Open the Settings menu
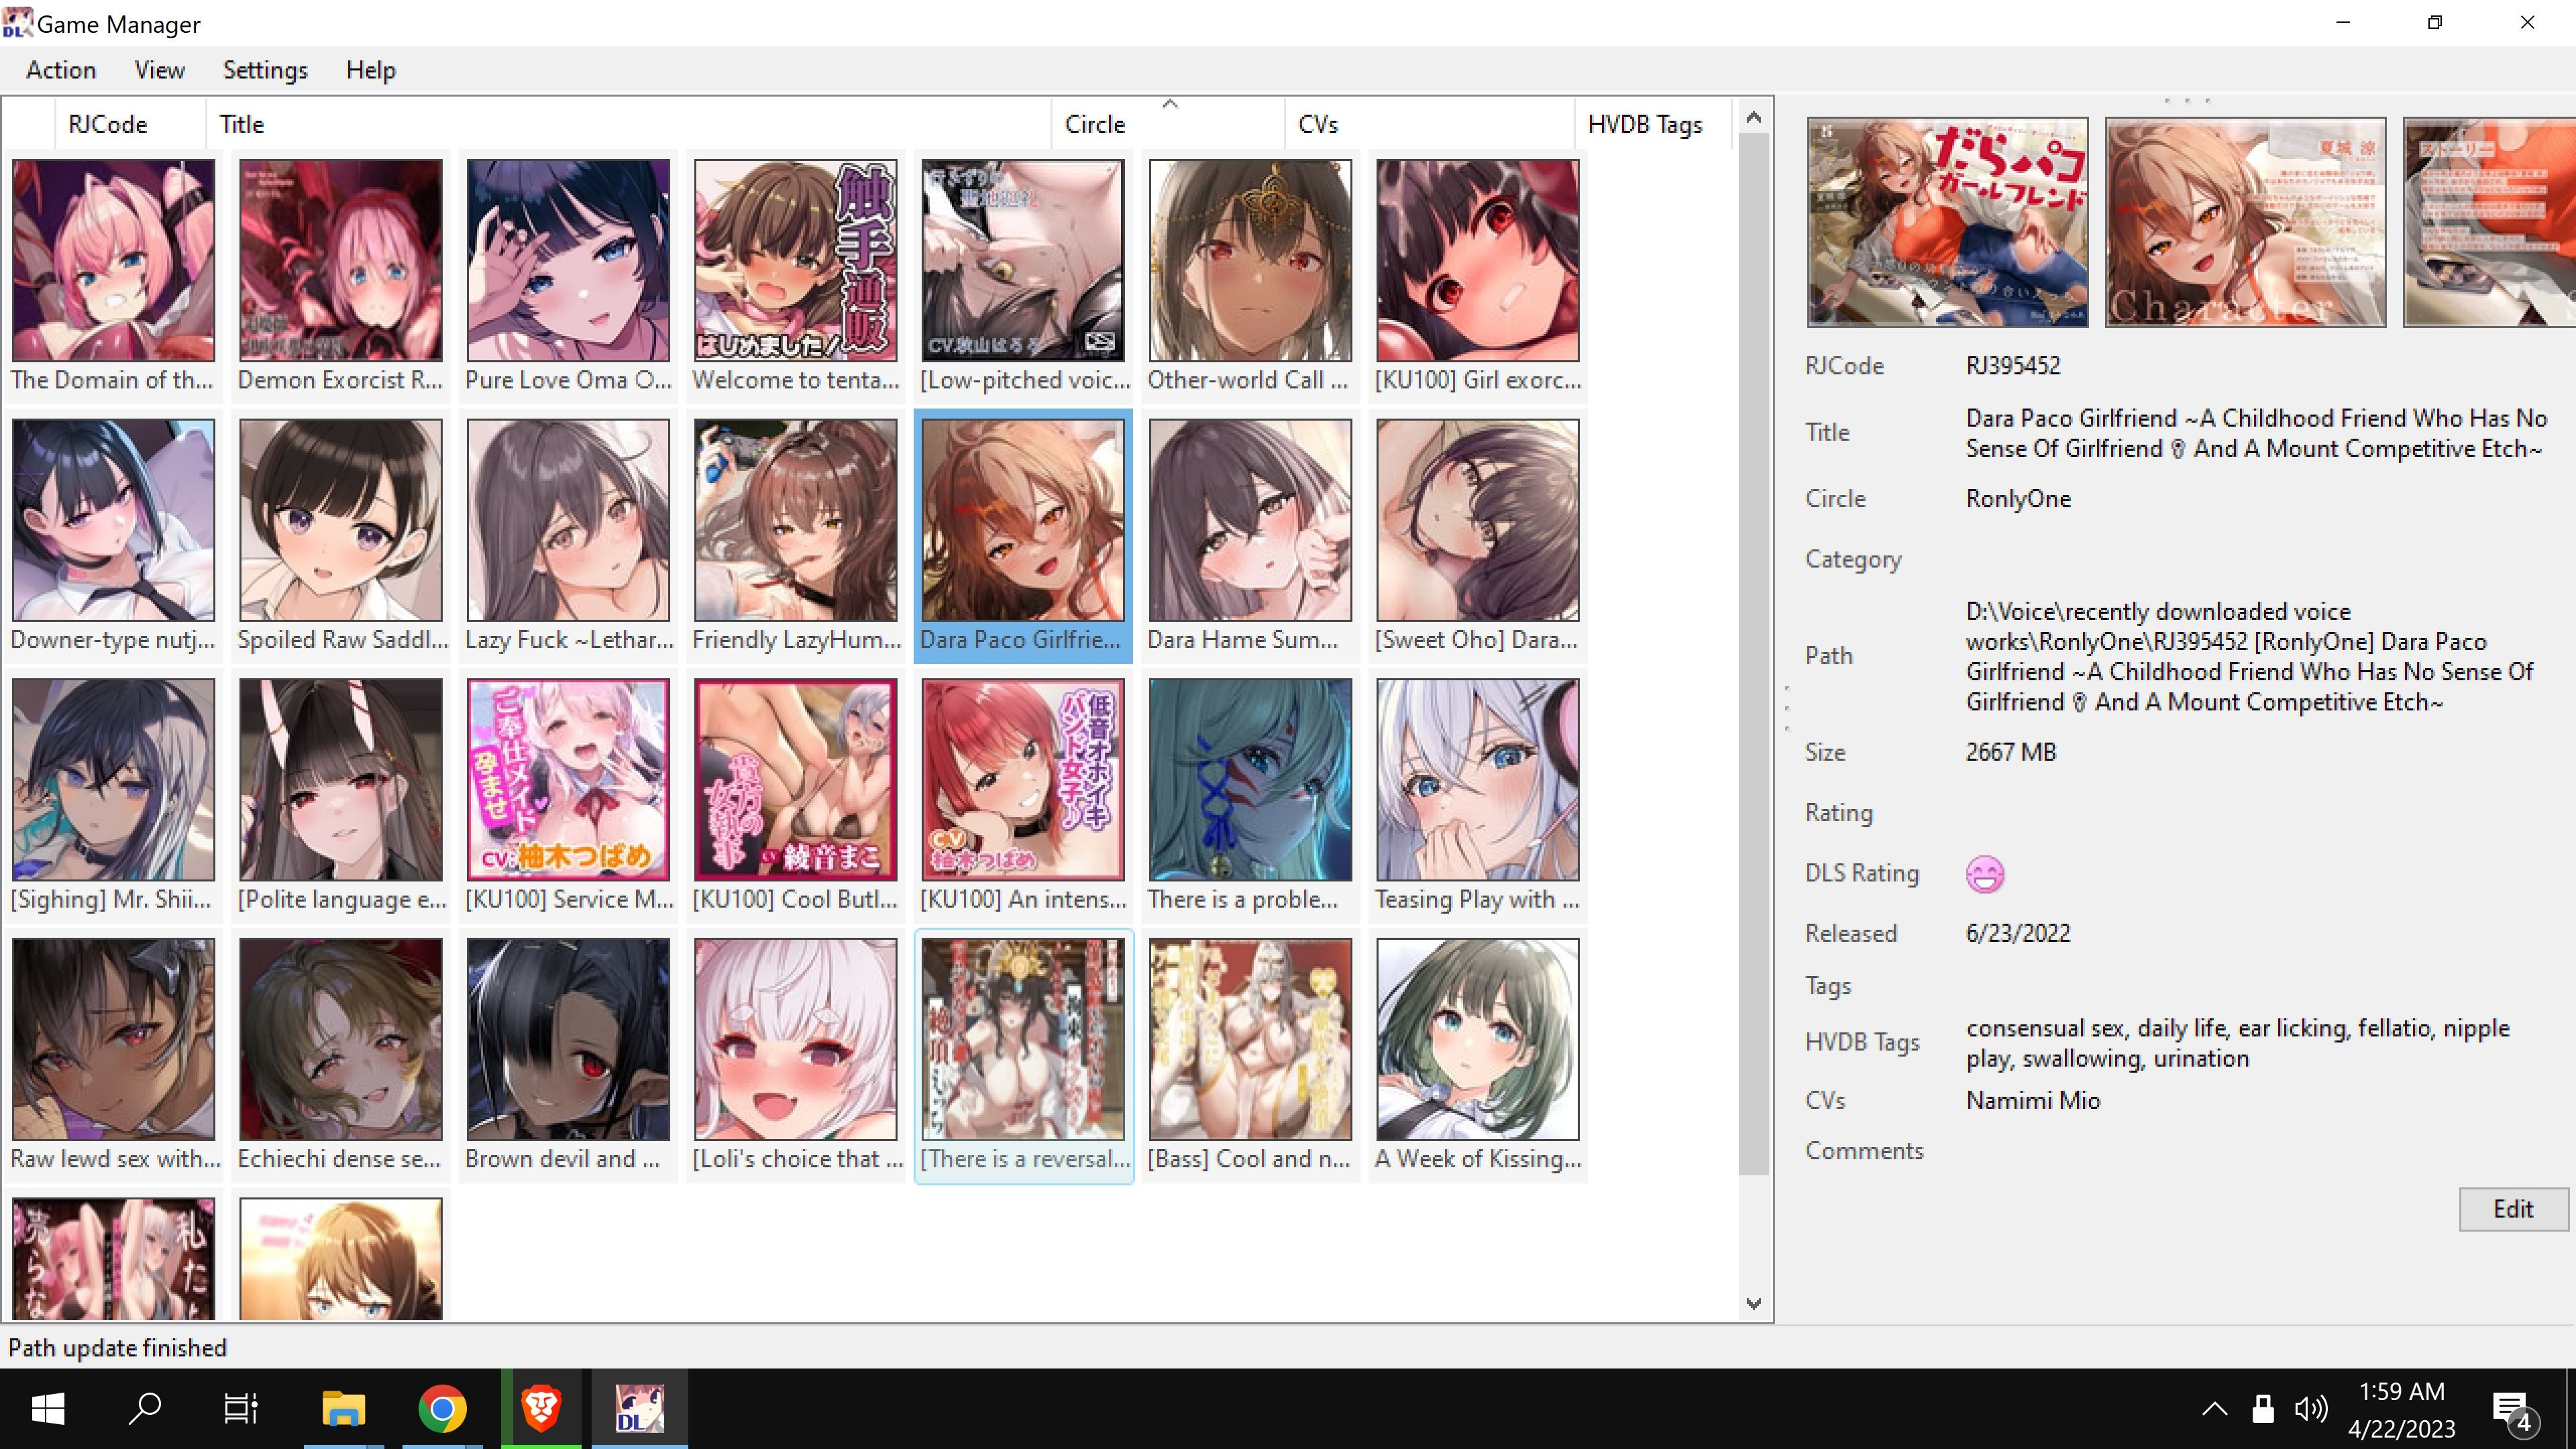 pos(265,70)
